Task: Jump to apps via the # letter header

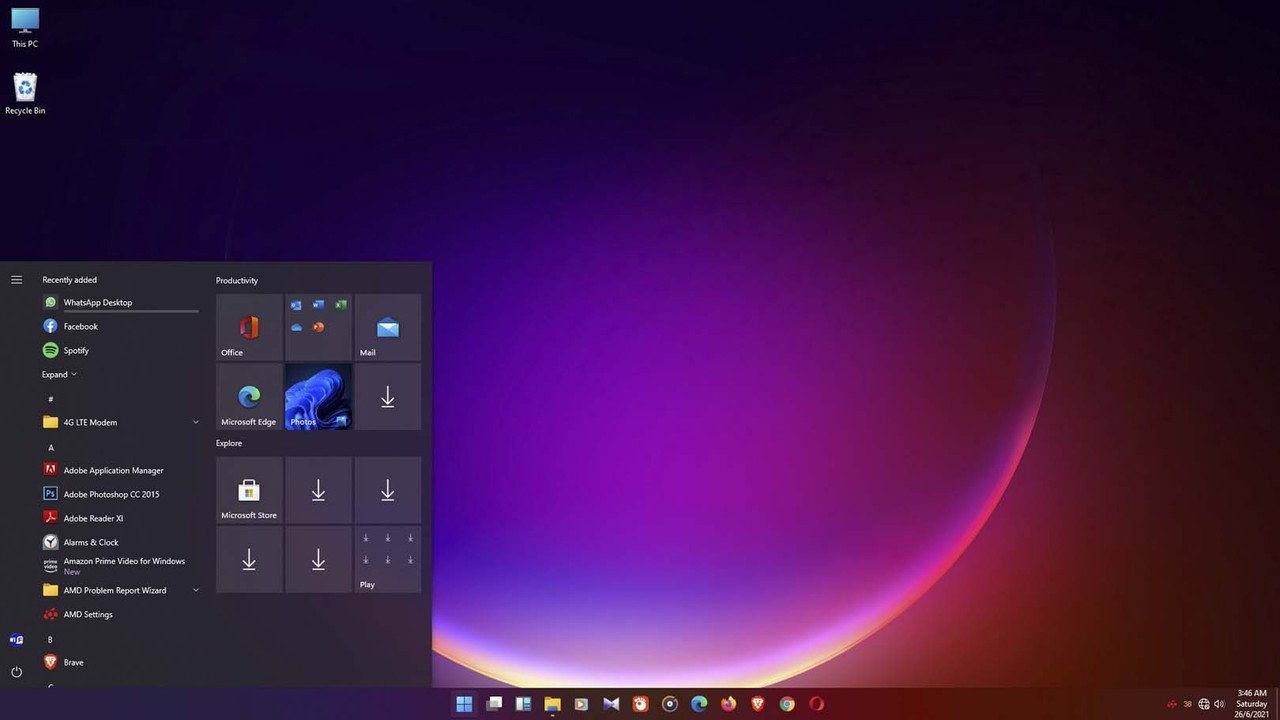Action: click(51, 399)
